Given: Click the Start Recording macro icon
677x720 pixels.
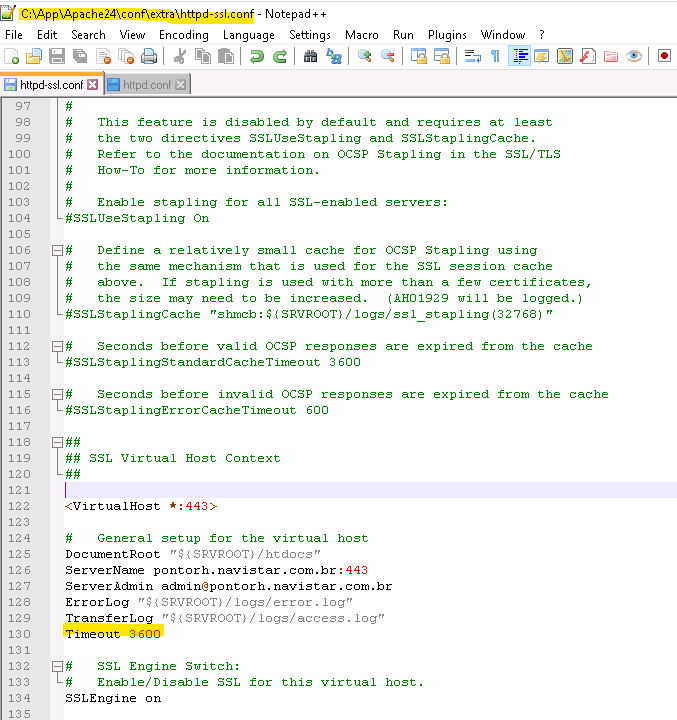Looking at the screenshot, I should click(664, 56).
